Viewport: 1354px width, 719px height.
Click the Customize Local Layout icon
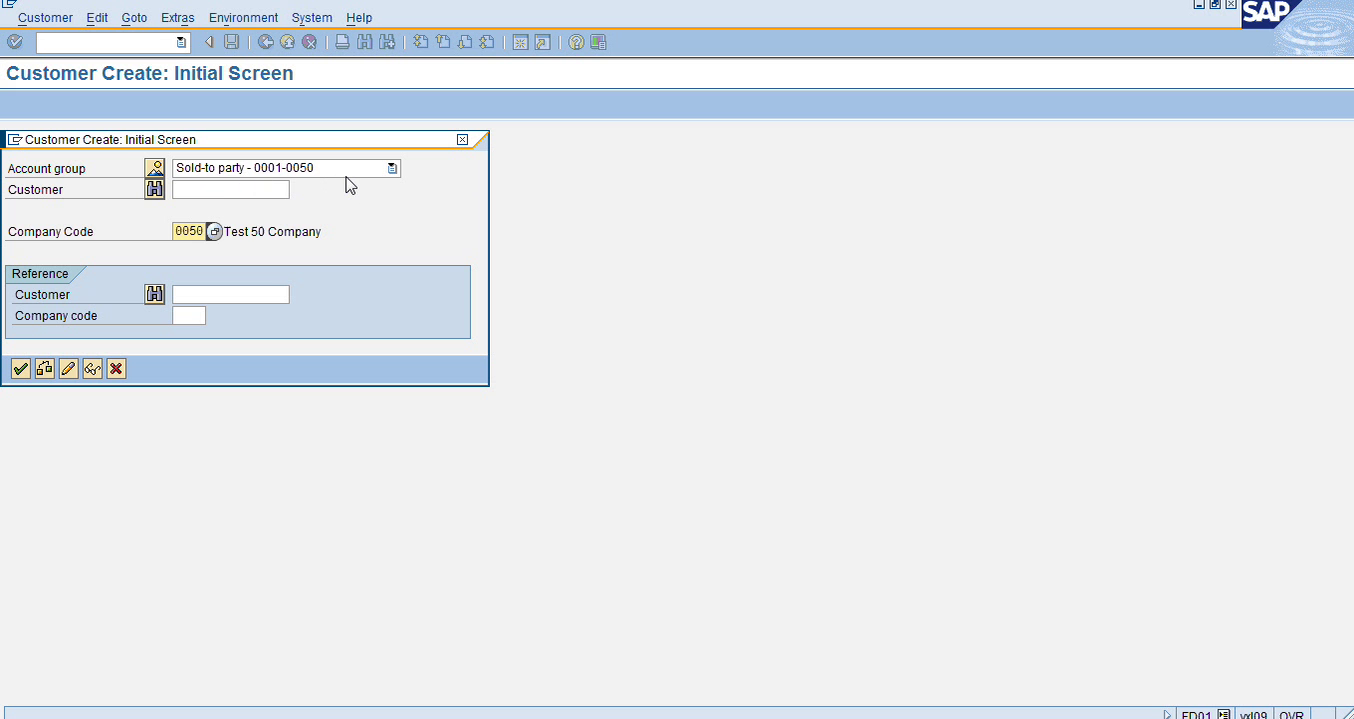598,42
